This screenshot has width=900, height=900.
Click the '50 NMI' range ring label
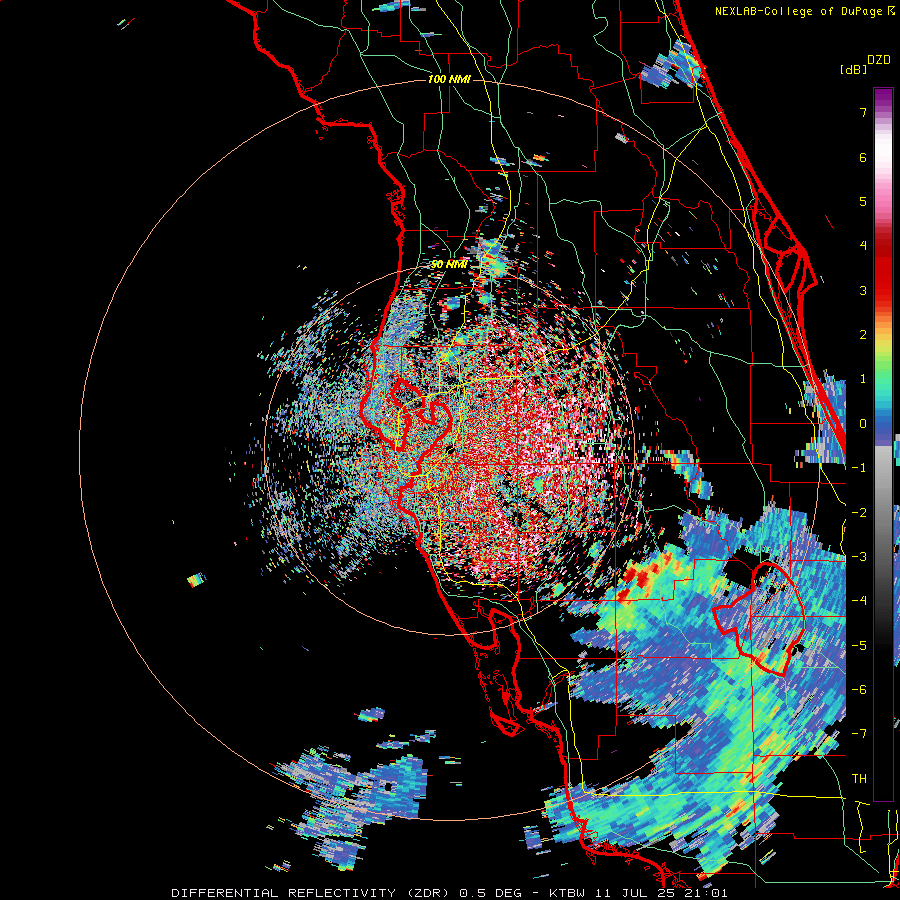449,264
